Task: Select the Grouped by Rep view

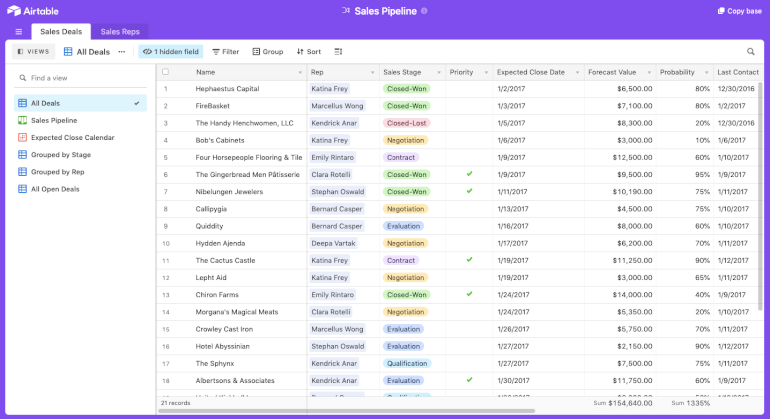Action: (81, 172)
